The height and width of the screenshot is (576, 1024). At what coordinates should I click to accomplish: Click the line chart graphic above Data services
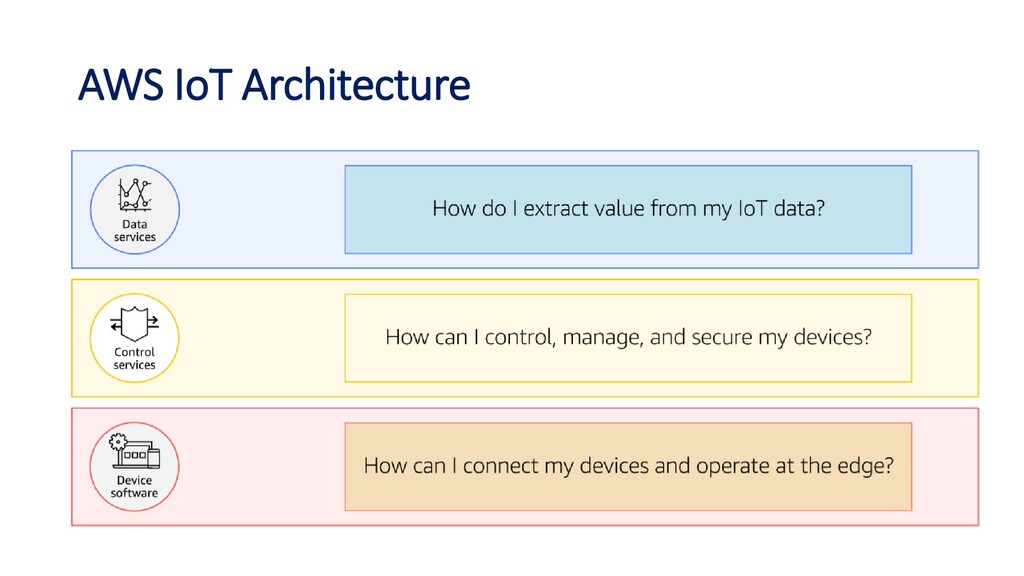point(135,195)
